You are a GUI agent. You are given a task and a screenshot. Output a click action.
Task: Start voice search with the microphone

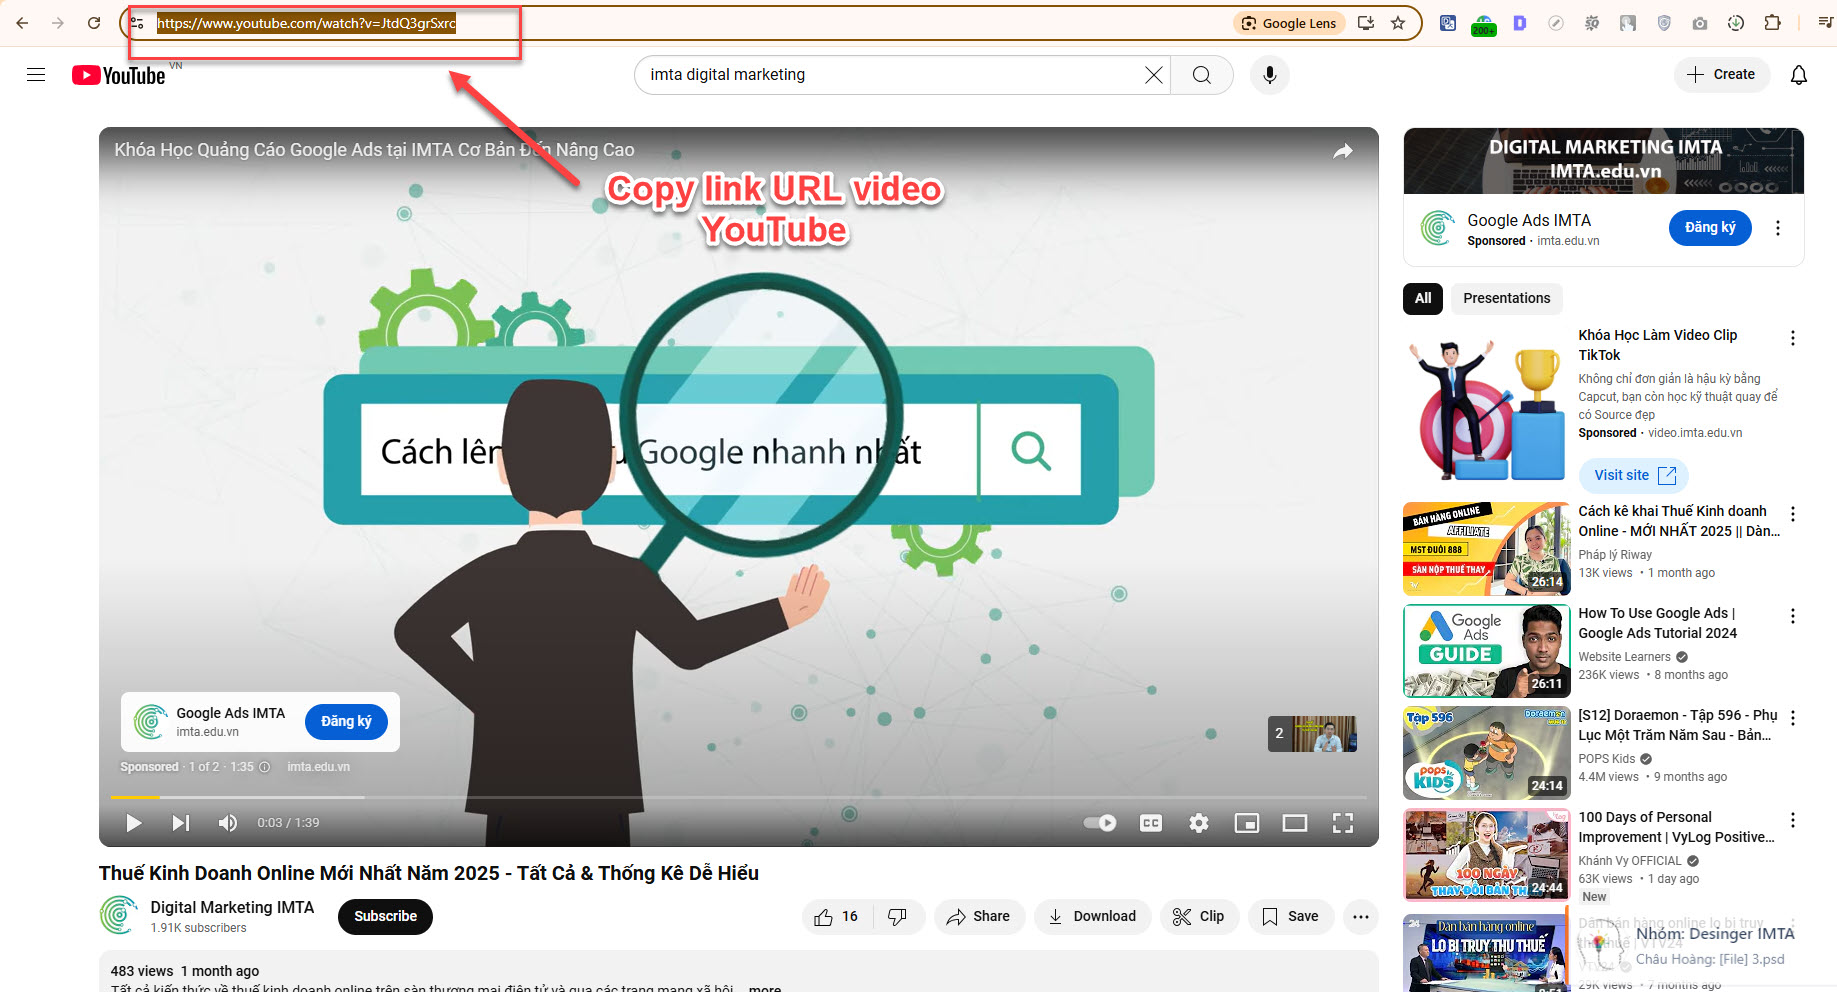pos(1270,75)
